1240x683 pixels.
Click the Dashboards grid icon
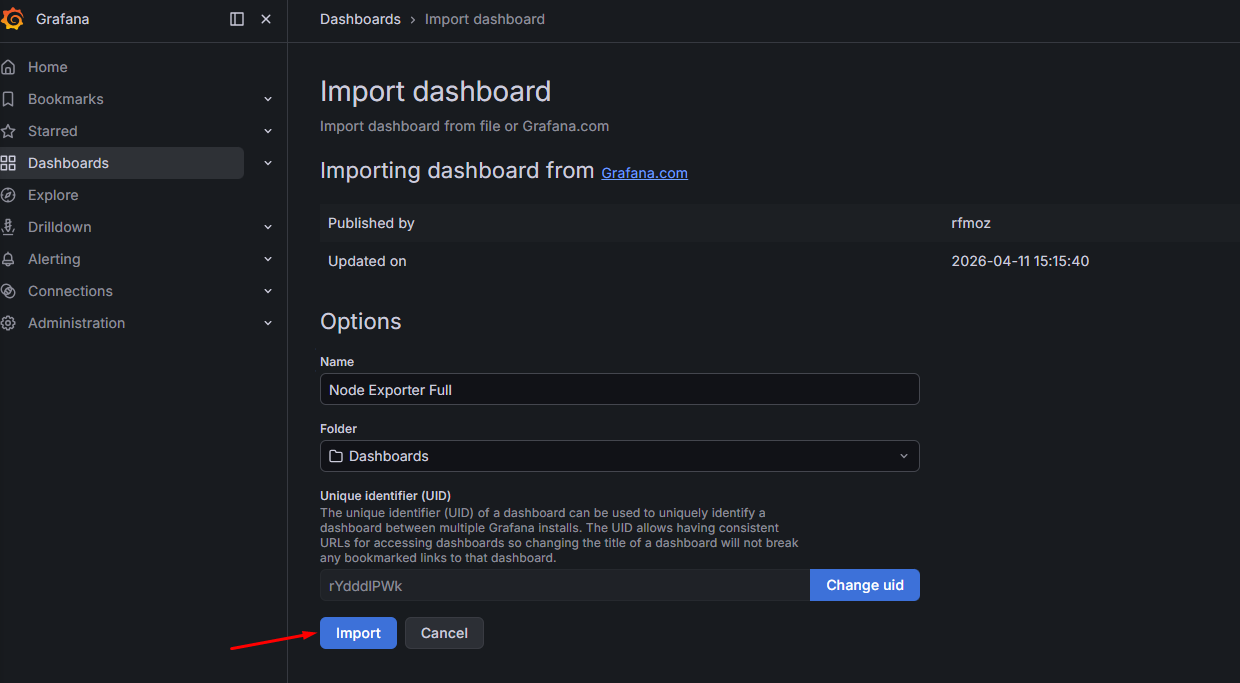(x=8, y=163)
